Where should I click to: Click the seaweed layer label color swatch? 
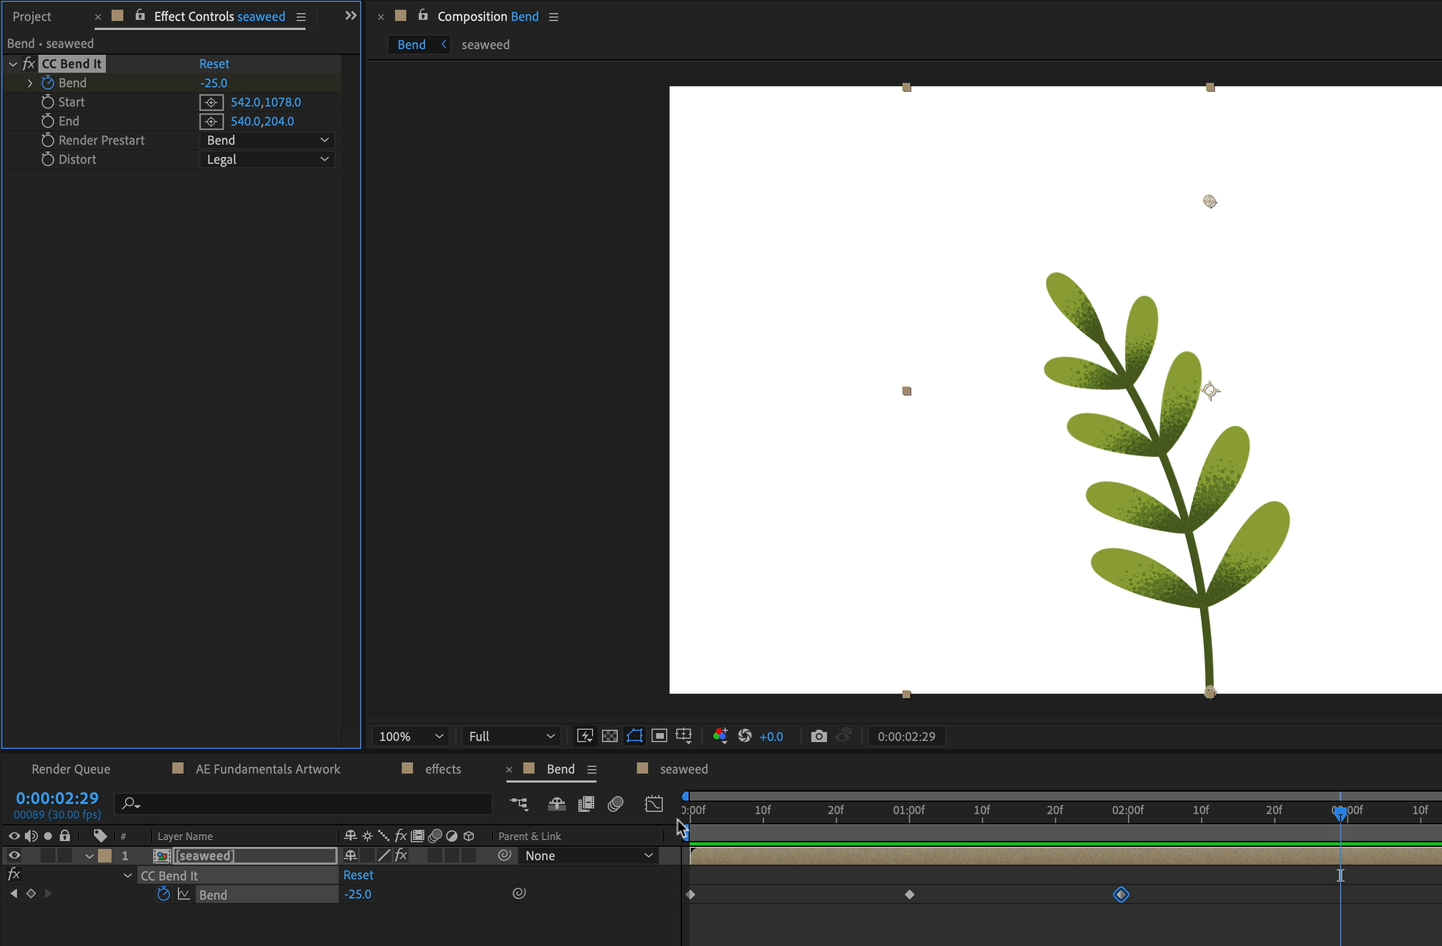tap(104, 855)
